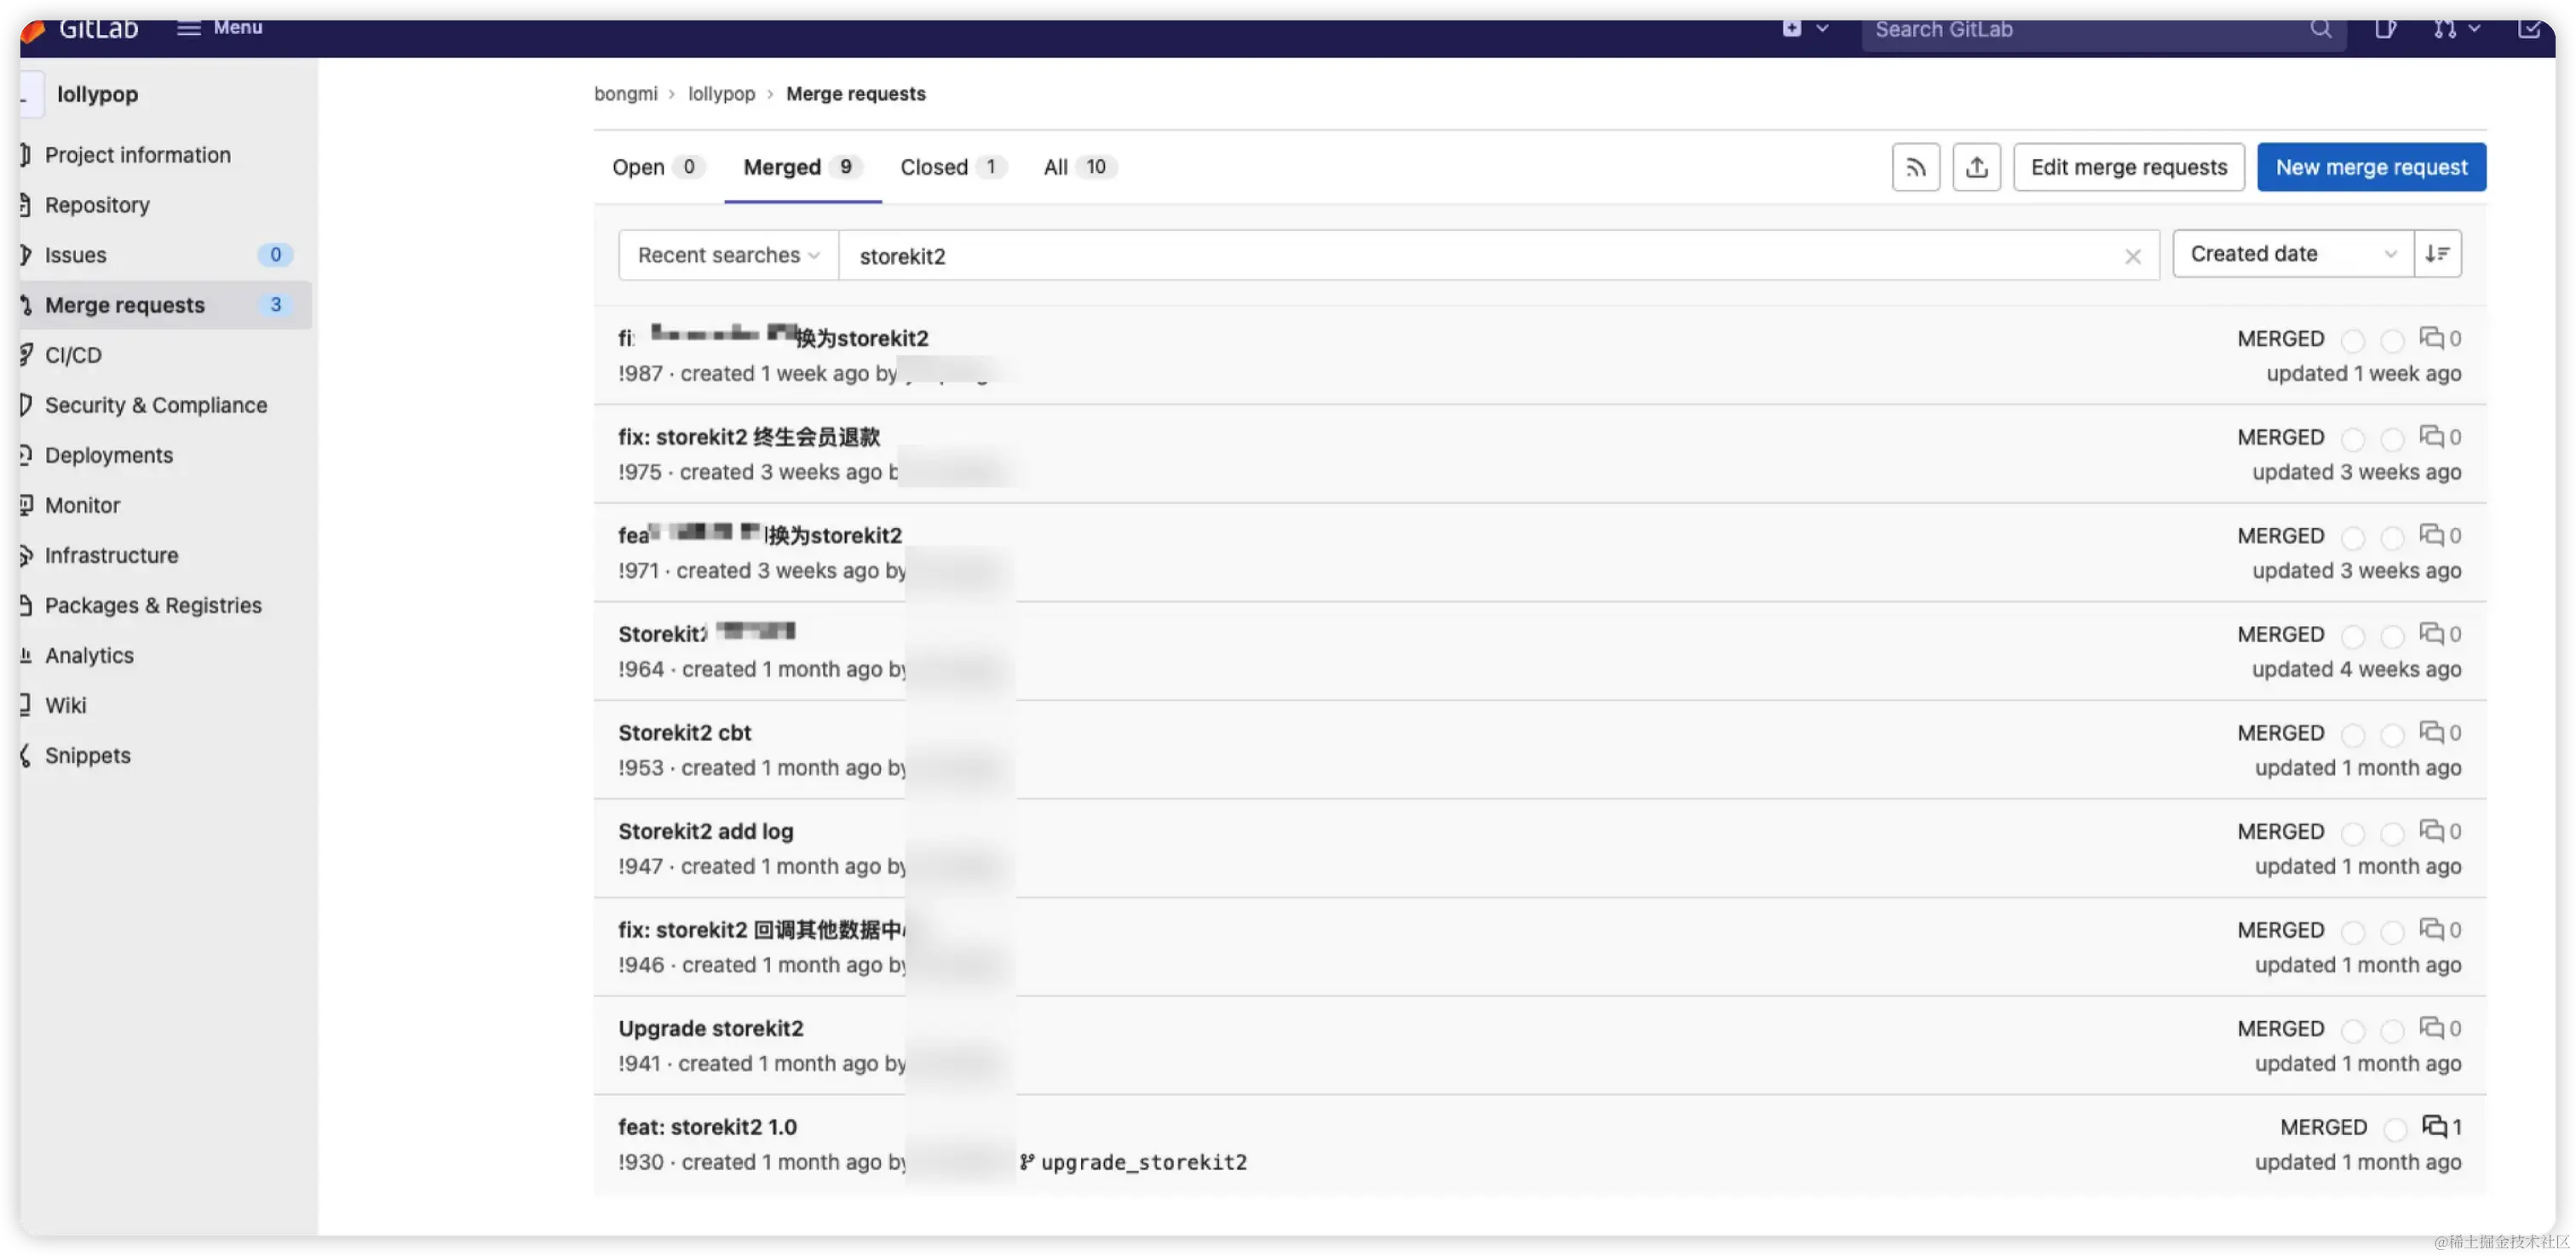Expand the header merge requests dropdown arrow
Image resolution: width=2576 pixels, height=1256 pixels.
[x=2474, y=29]
